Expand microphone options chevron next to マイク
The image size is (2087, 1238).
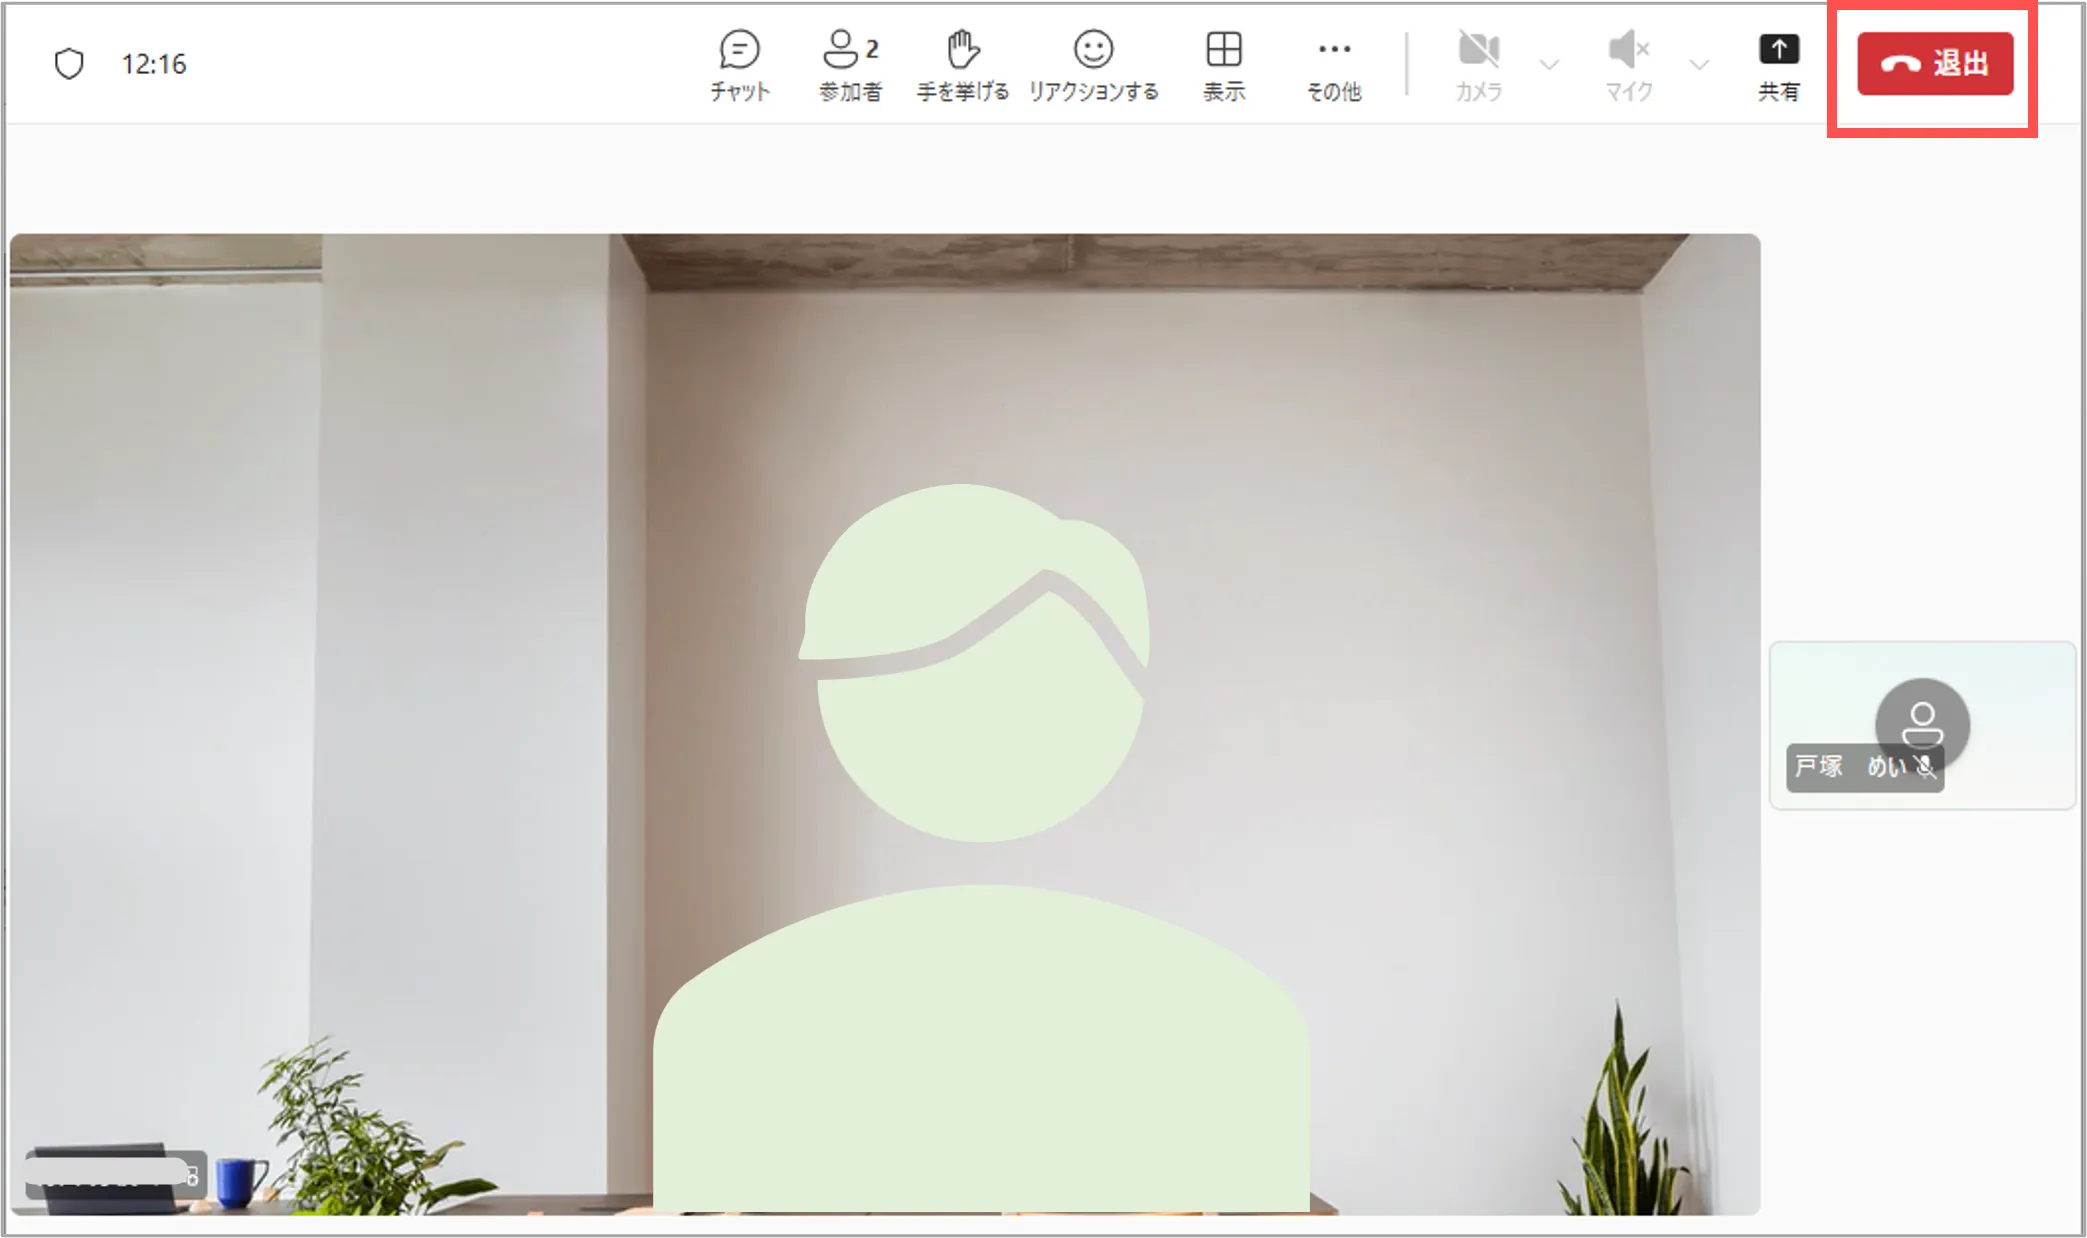(1698, 65)
